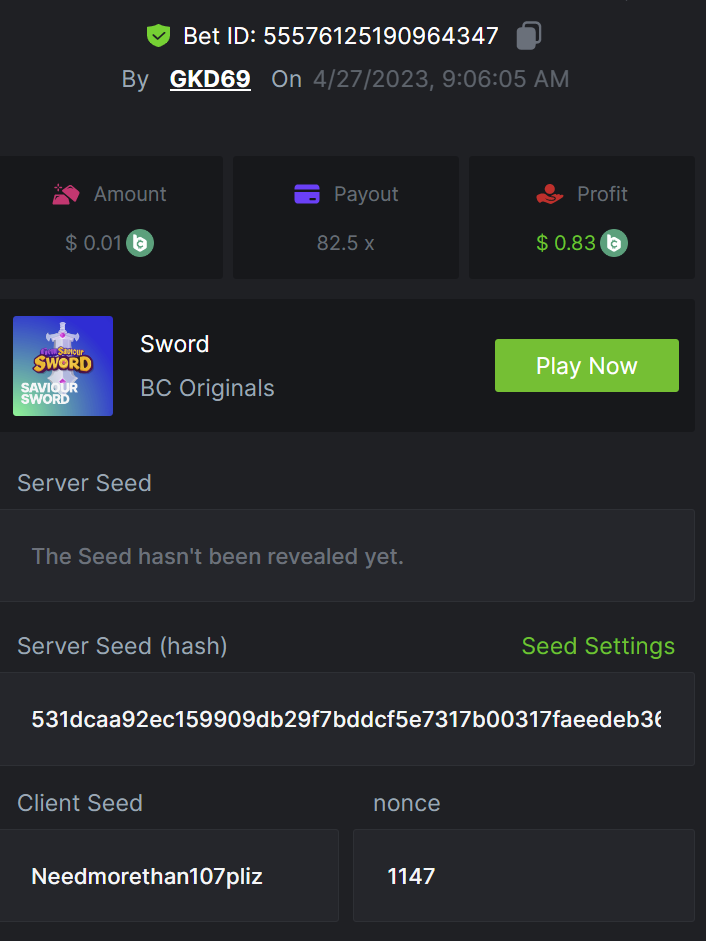Image resolution: width=706 pixels, height=941 pixels.
Task: Click the Server Seed hash field
Action: (x=346, y=719)
